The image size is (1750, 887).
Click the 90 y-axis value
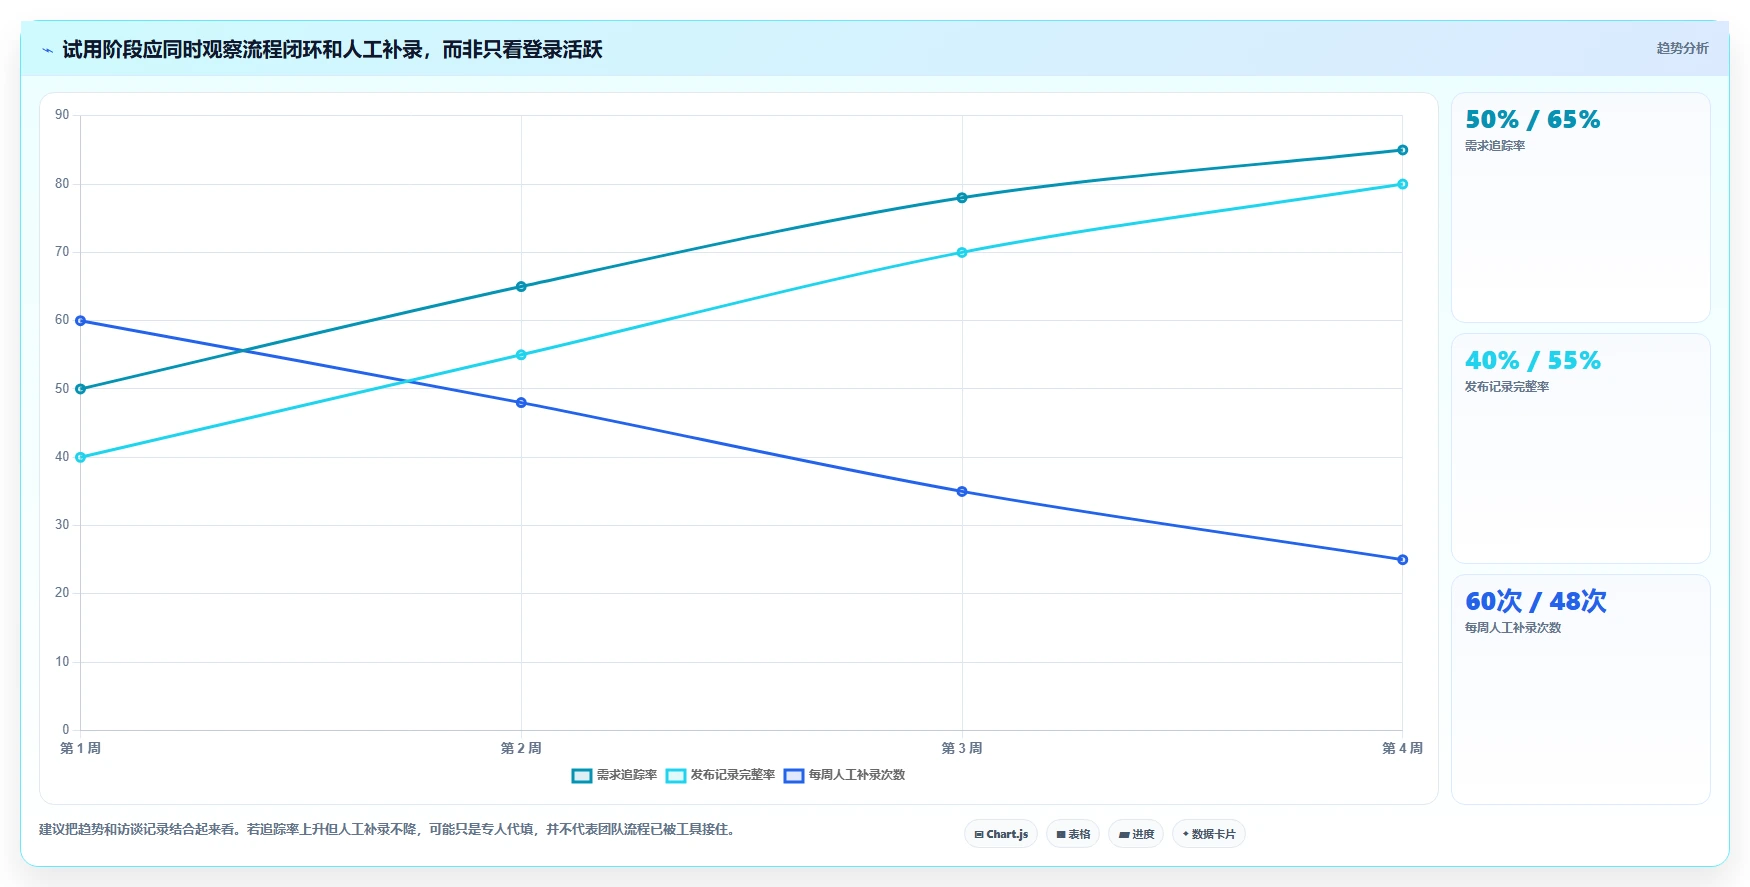[62, 115]
